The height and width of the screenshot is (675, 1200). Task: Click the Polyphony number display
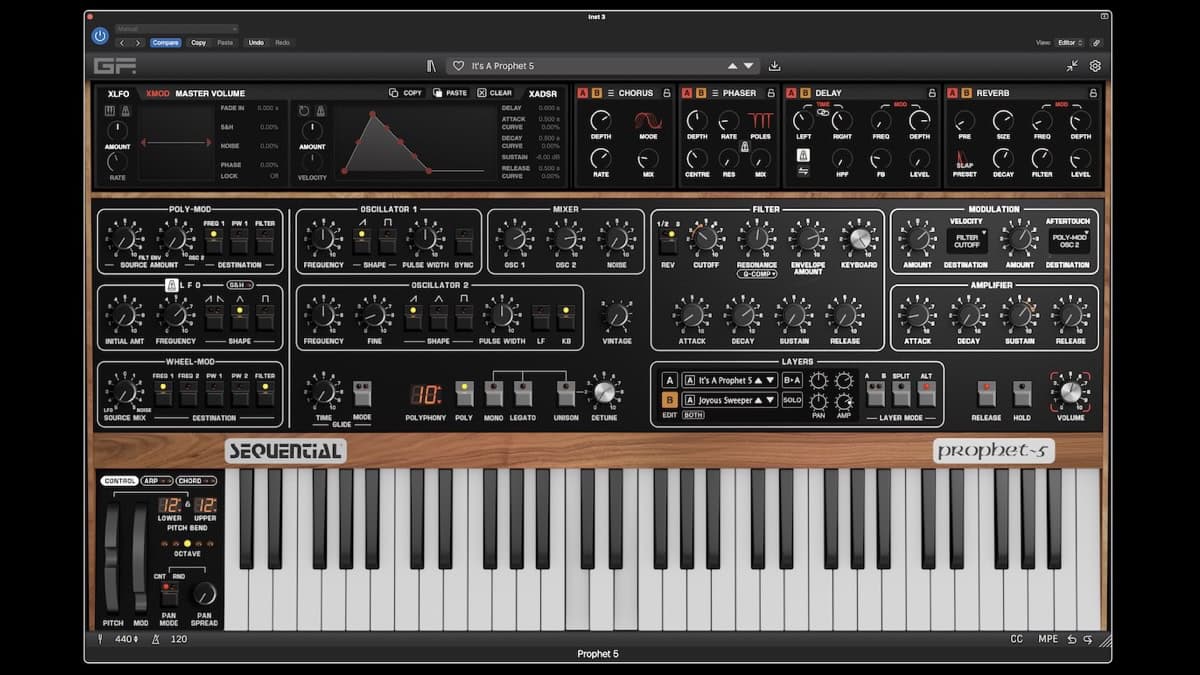(x=425, y=393)
